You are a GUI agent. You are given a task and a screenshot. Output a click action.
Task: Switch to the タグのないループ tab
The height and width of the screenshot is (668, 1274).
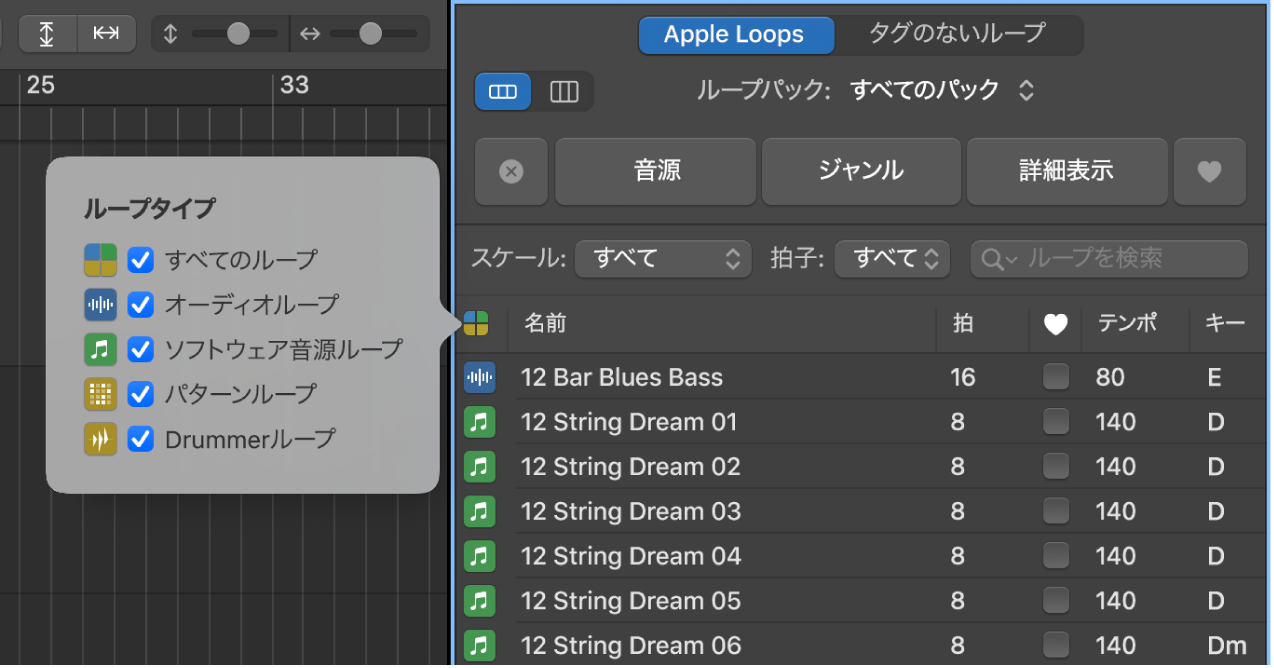coord(956,35)
